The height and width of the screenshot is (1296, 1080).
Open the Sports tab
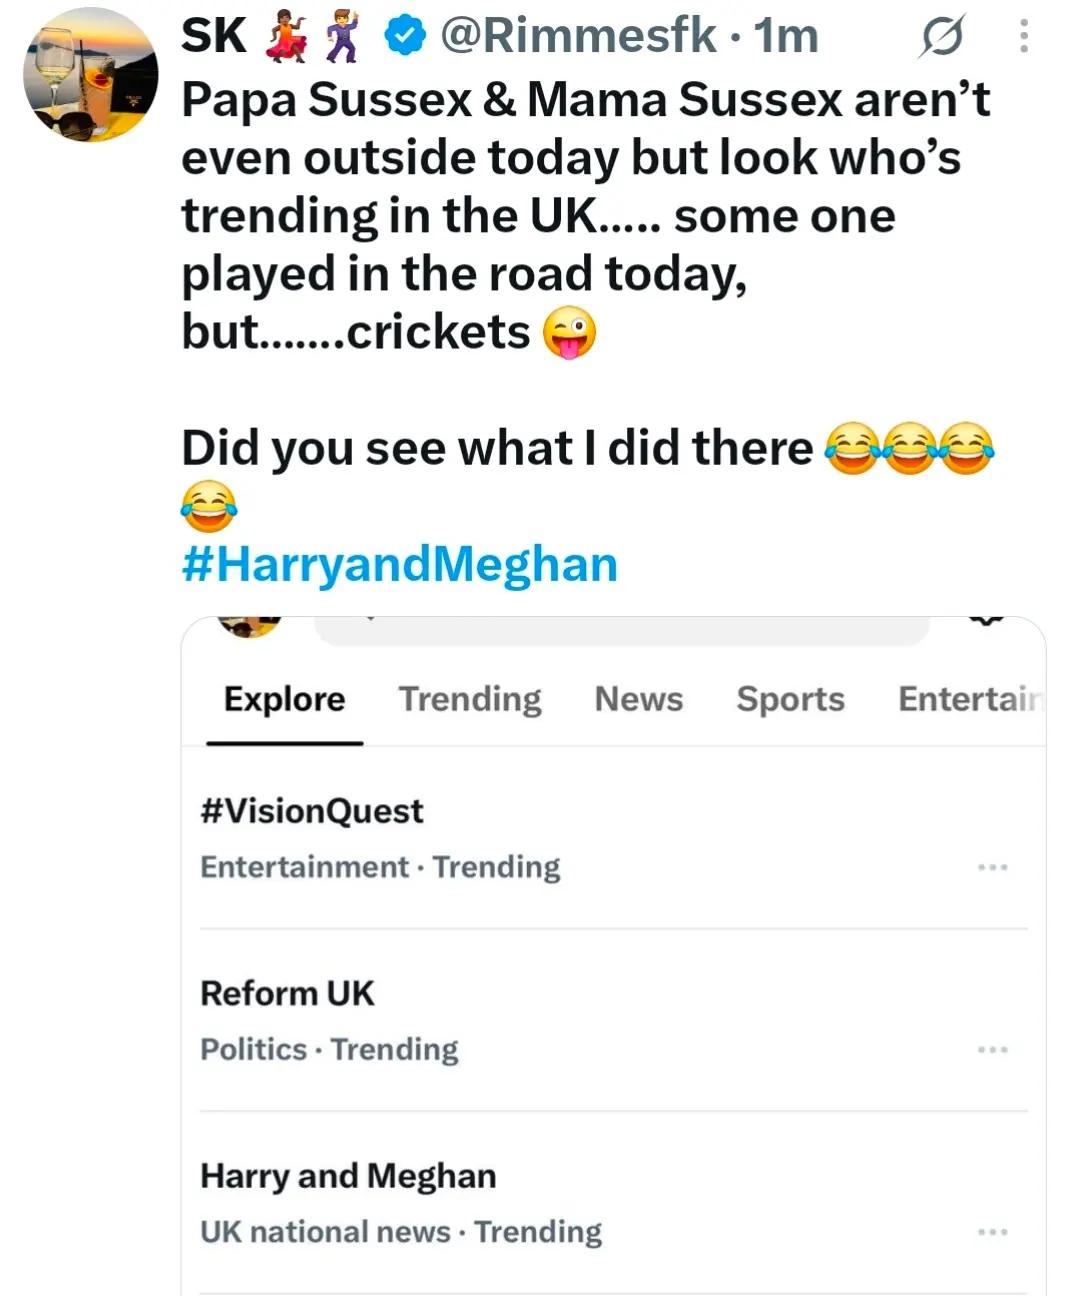point(790,699)
